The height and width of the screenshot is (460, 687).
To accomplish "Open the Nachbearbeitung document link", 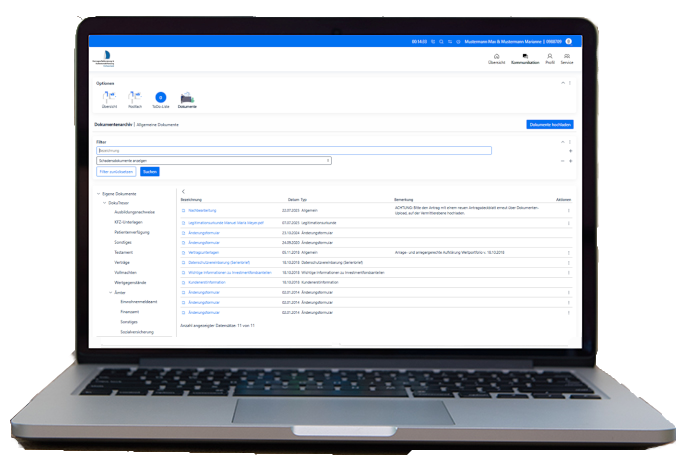I will pos(202,211).
